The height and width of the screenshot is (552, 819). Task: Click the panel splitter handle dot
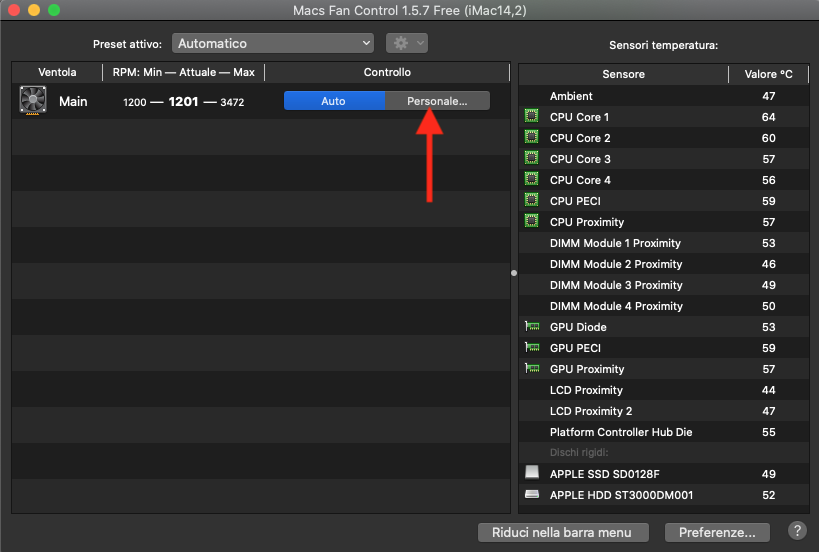[x=514, y=273]
